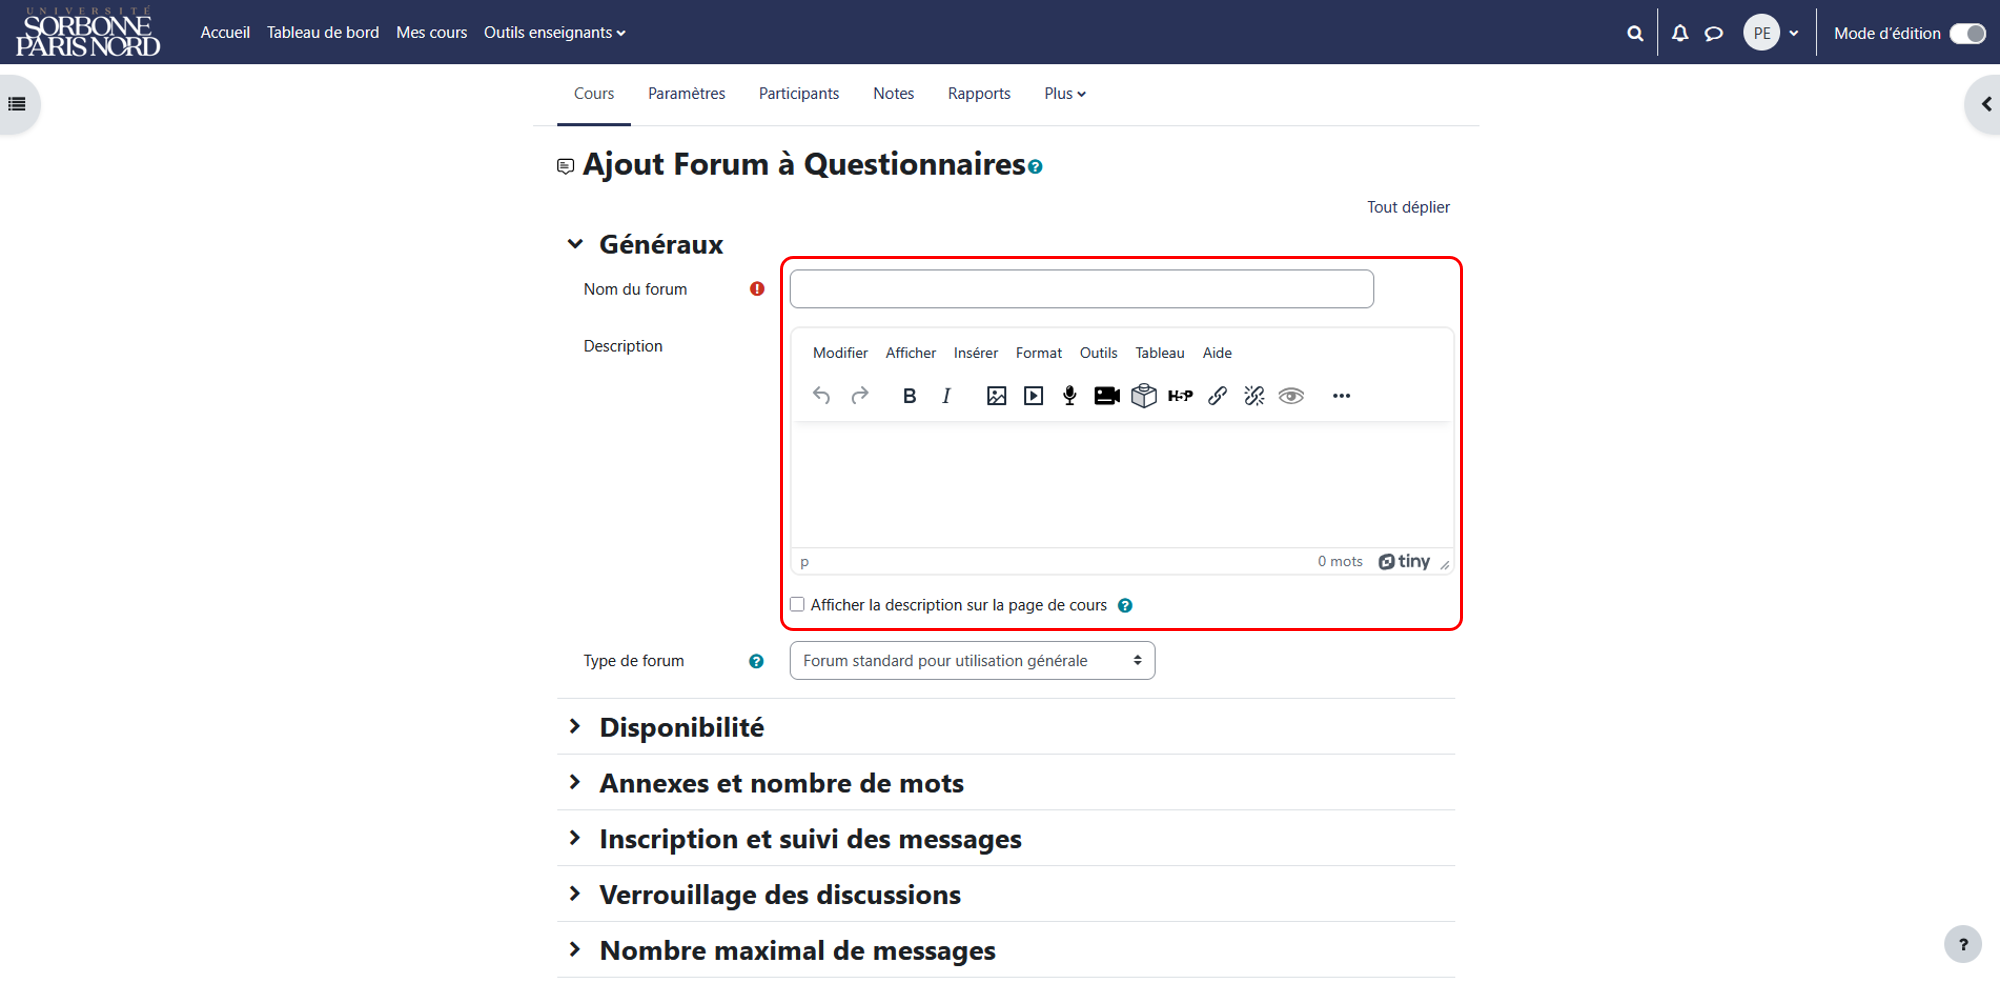The image size is (2000, 983).
Task: Click the Tout déplier link
Action: pyautogui.click(x=1408, y=207)
